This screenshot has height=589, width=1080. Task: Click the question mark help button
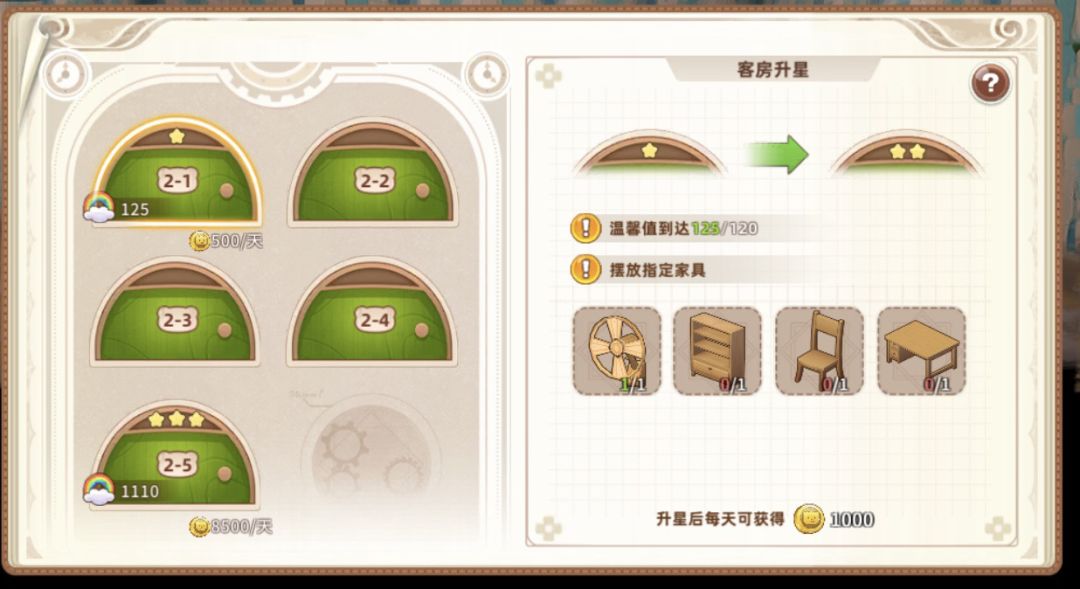(x=990, y=83)
